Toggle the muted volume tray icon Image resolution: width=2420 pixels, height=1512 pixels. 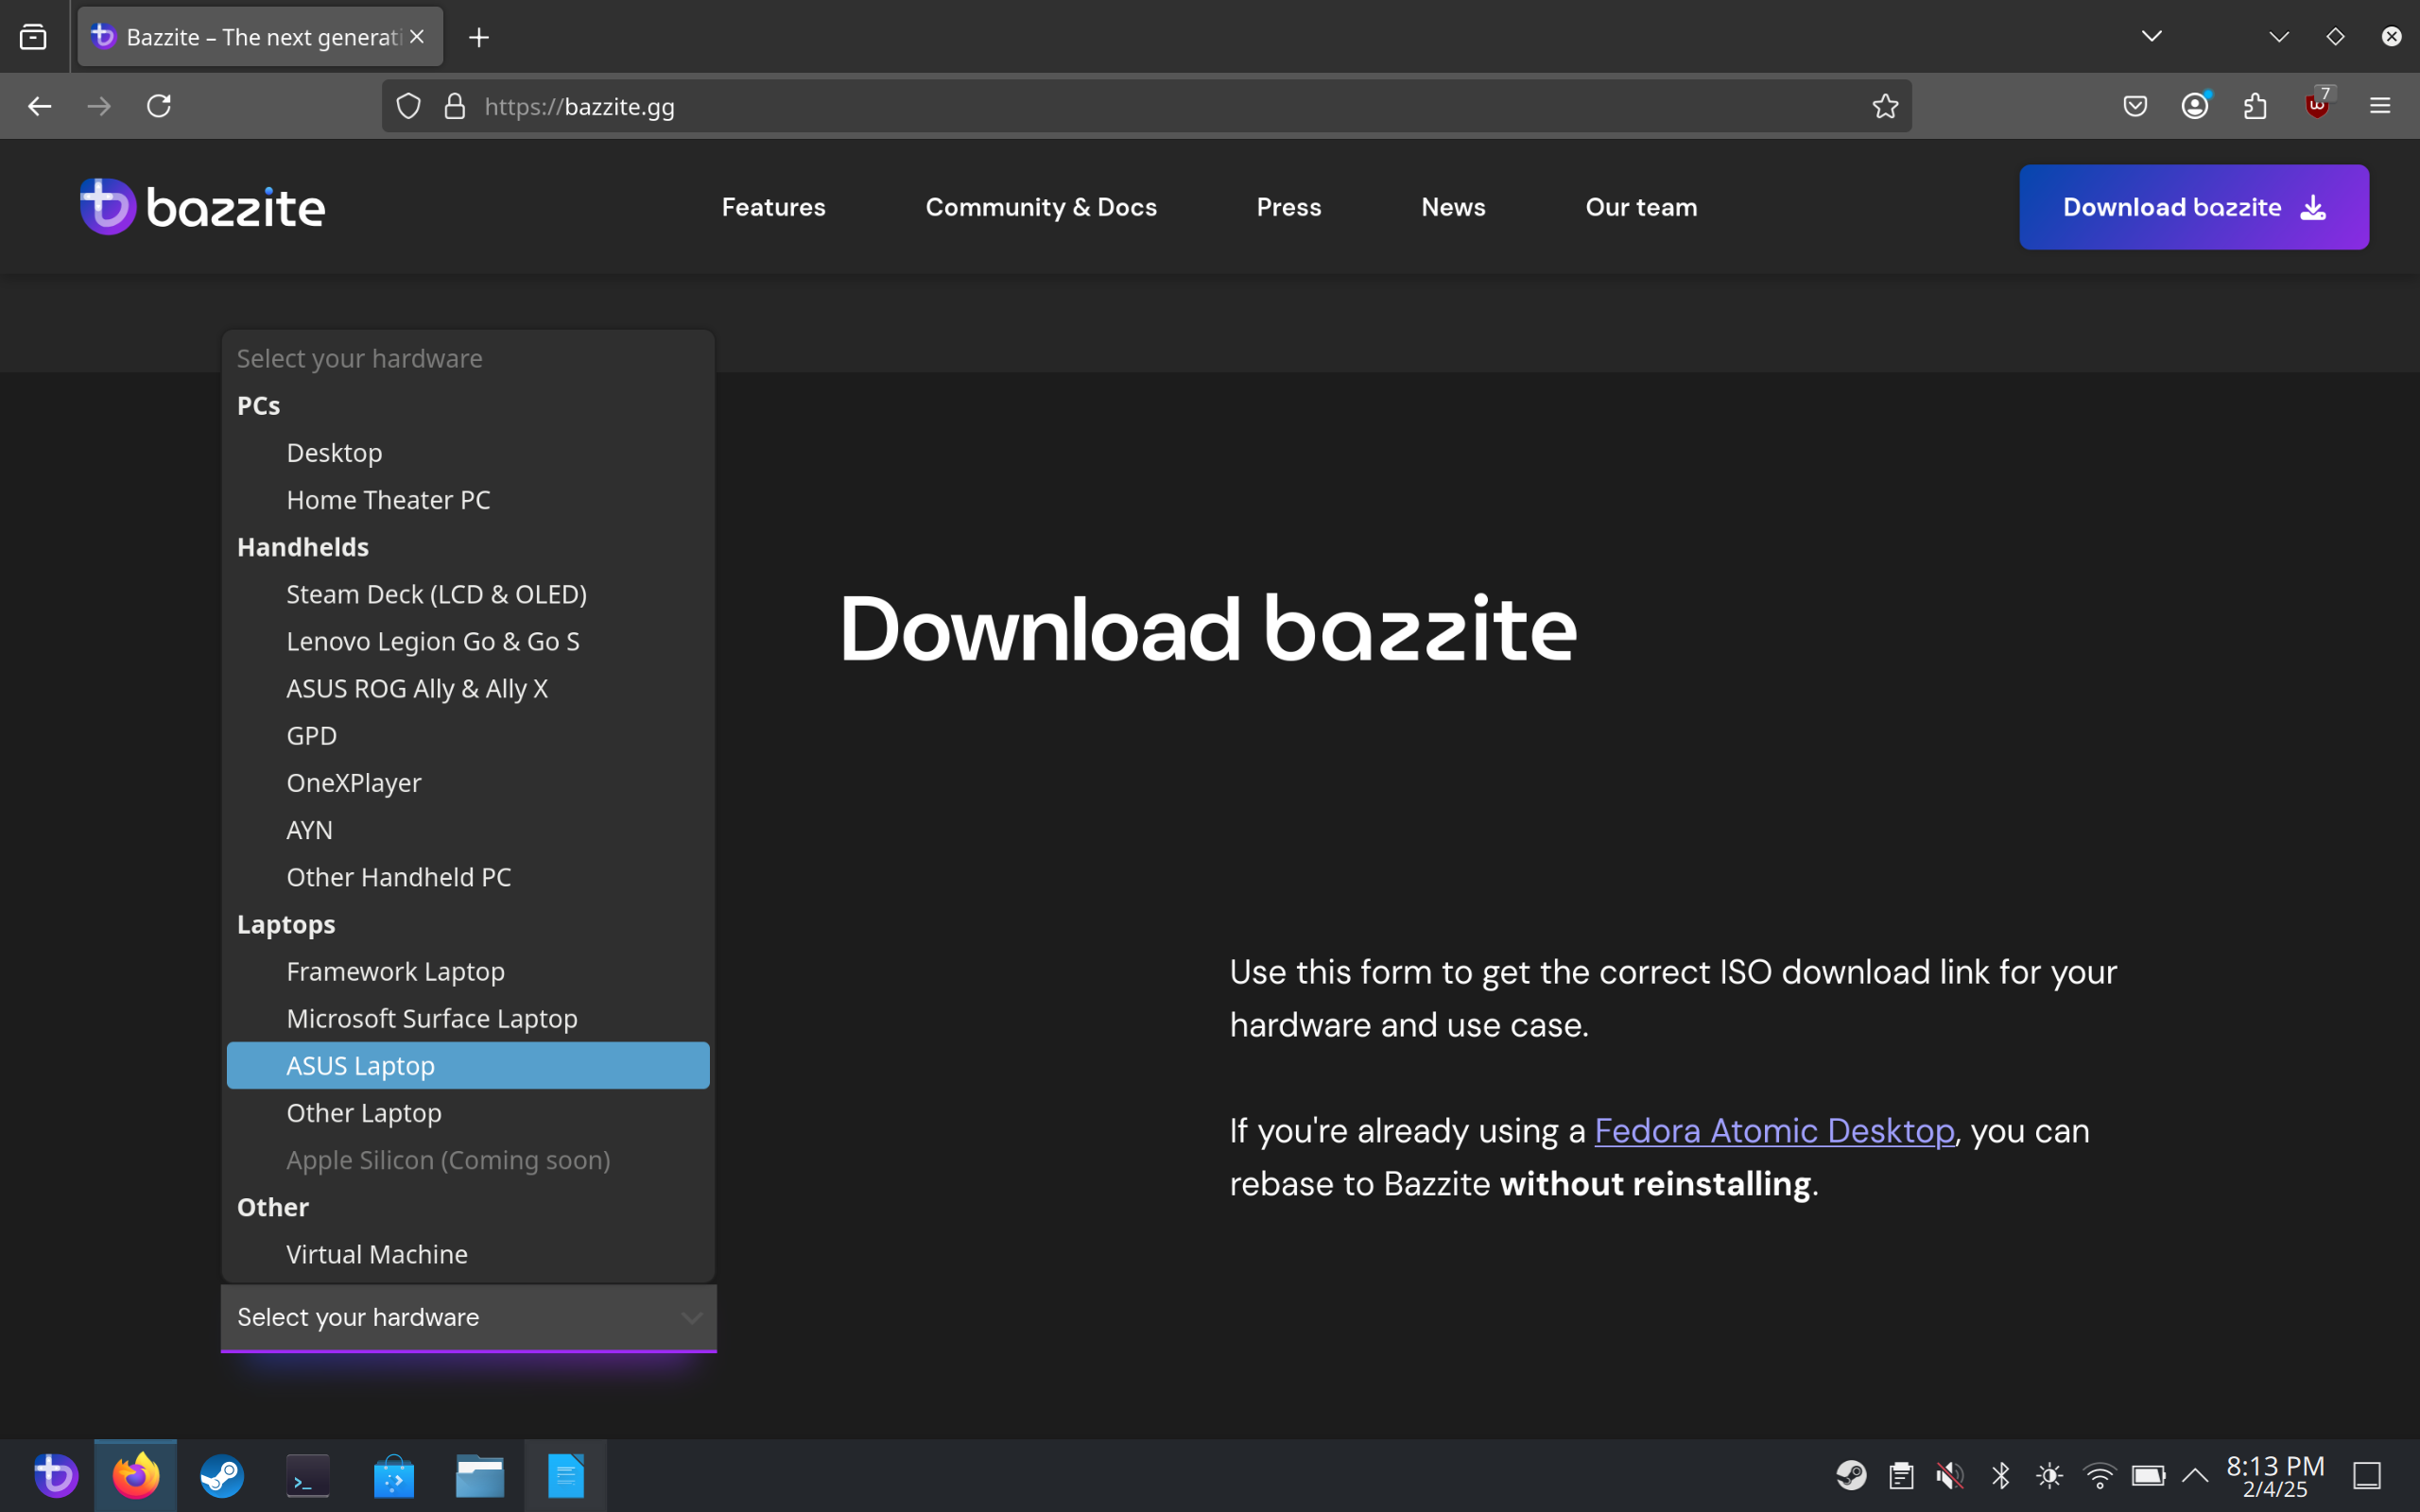[1950, 1475]
